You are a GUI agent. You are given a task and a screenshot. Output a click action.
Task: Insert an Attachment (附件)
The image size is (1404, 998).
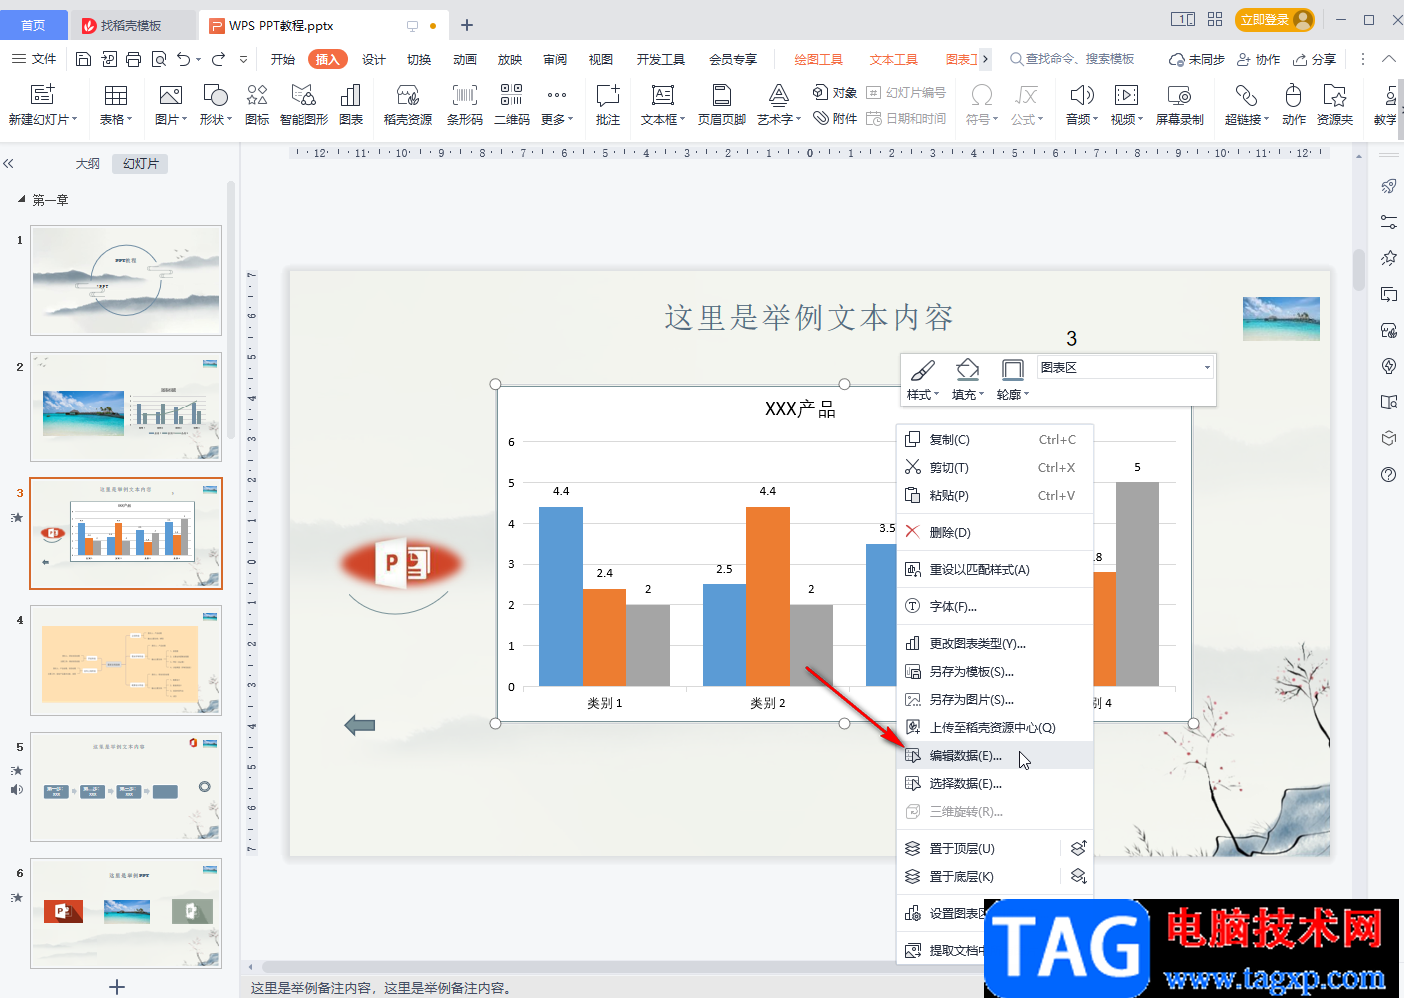pyautogui.click(x=835, y=118)
